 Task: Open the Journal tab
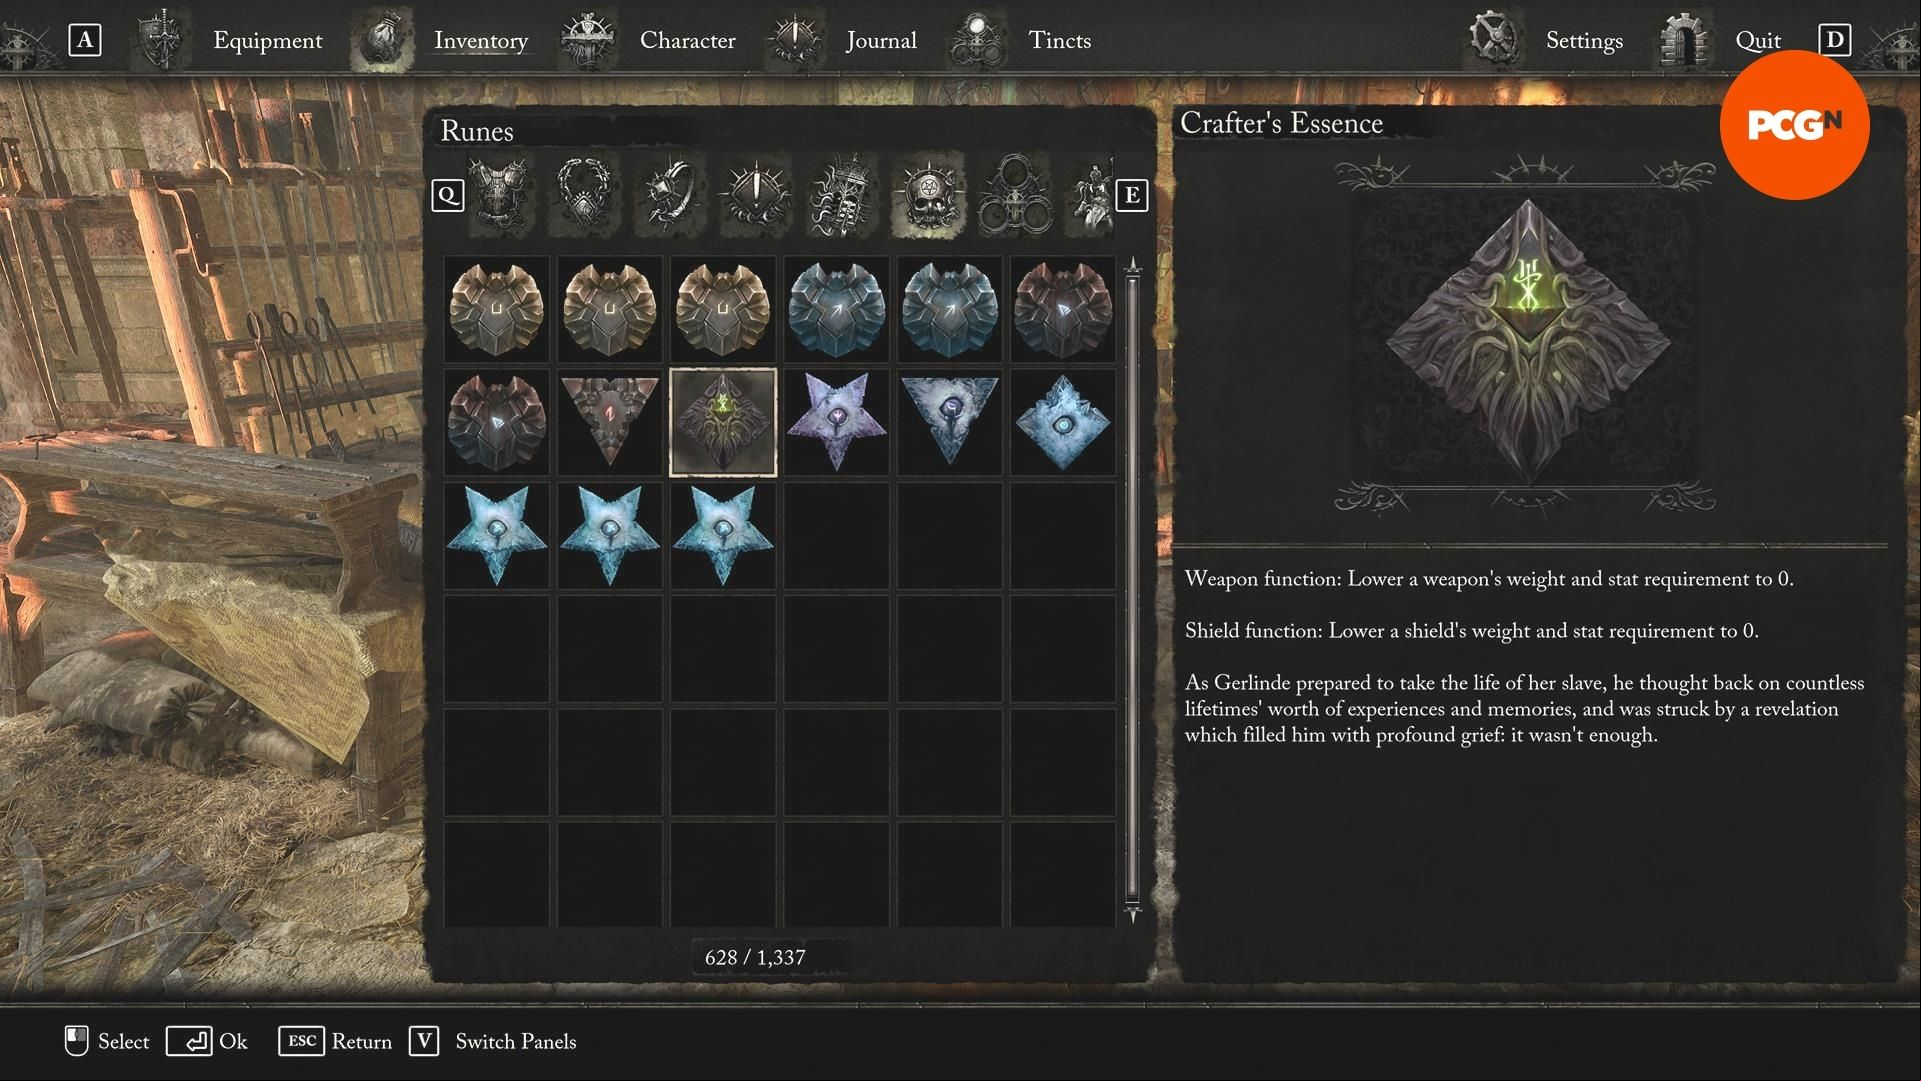tap(881, 41)
